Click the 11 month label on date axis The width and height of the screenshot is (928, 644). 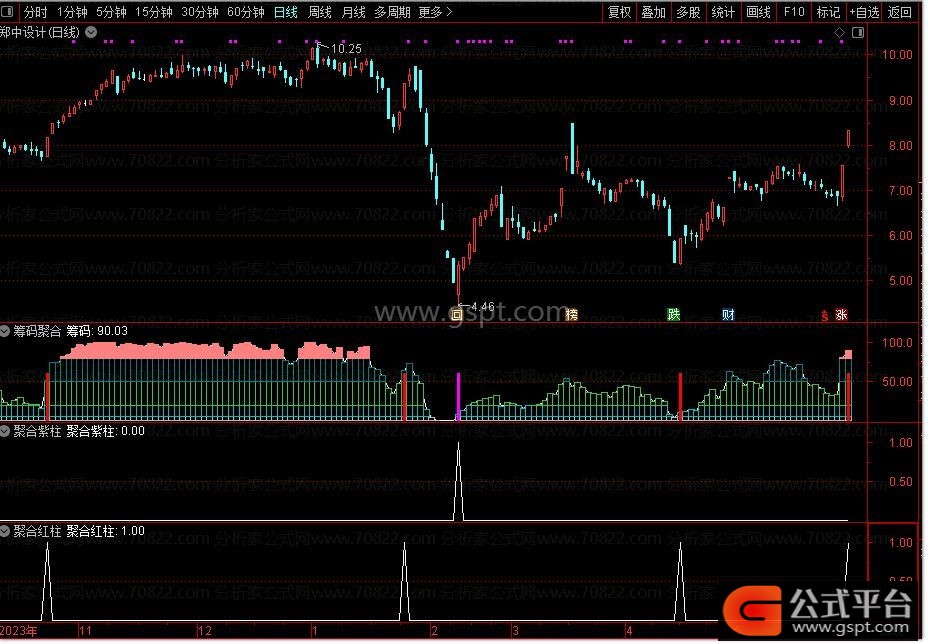85,631
